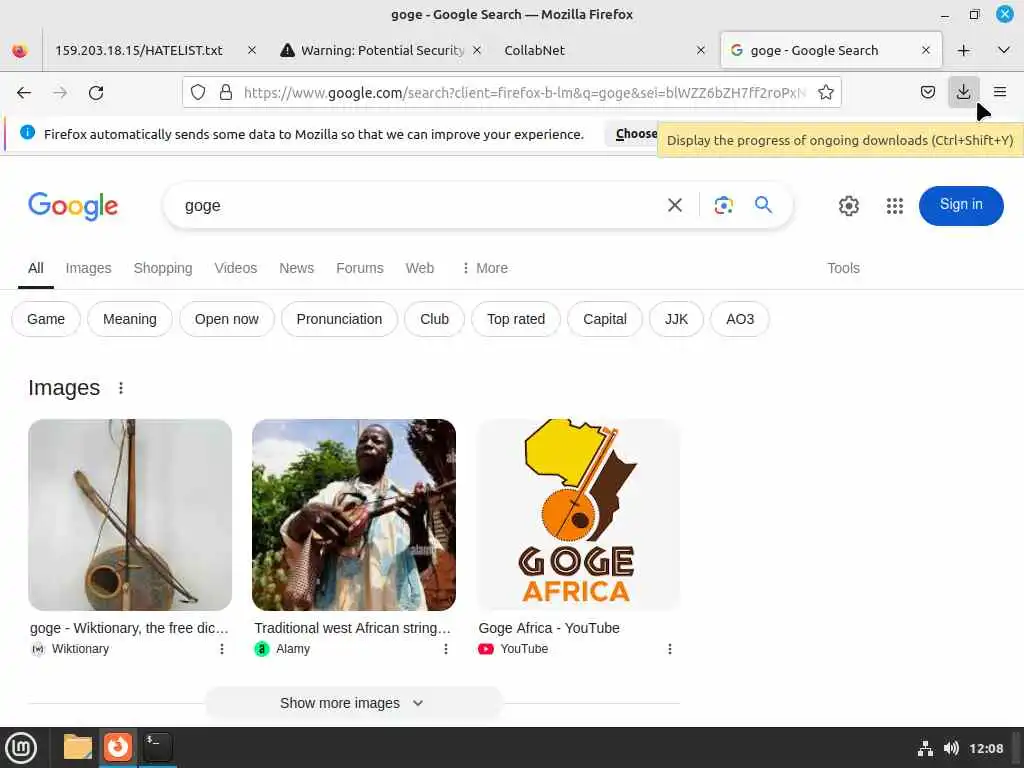Open options for the Images section
Image resolution: width=1024 pixels, height=768 pixels.
tap(121, 388)
